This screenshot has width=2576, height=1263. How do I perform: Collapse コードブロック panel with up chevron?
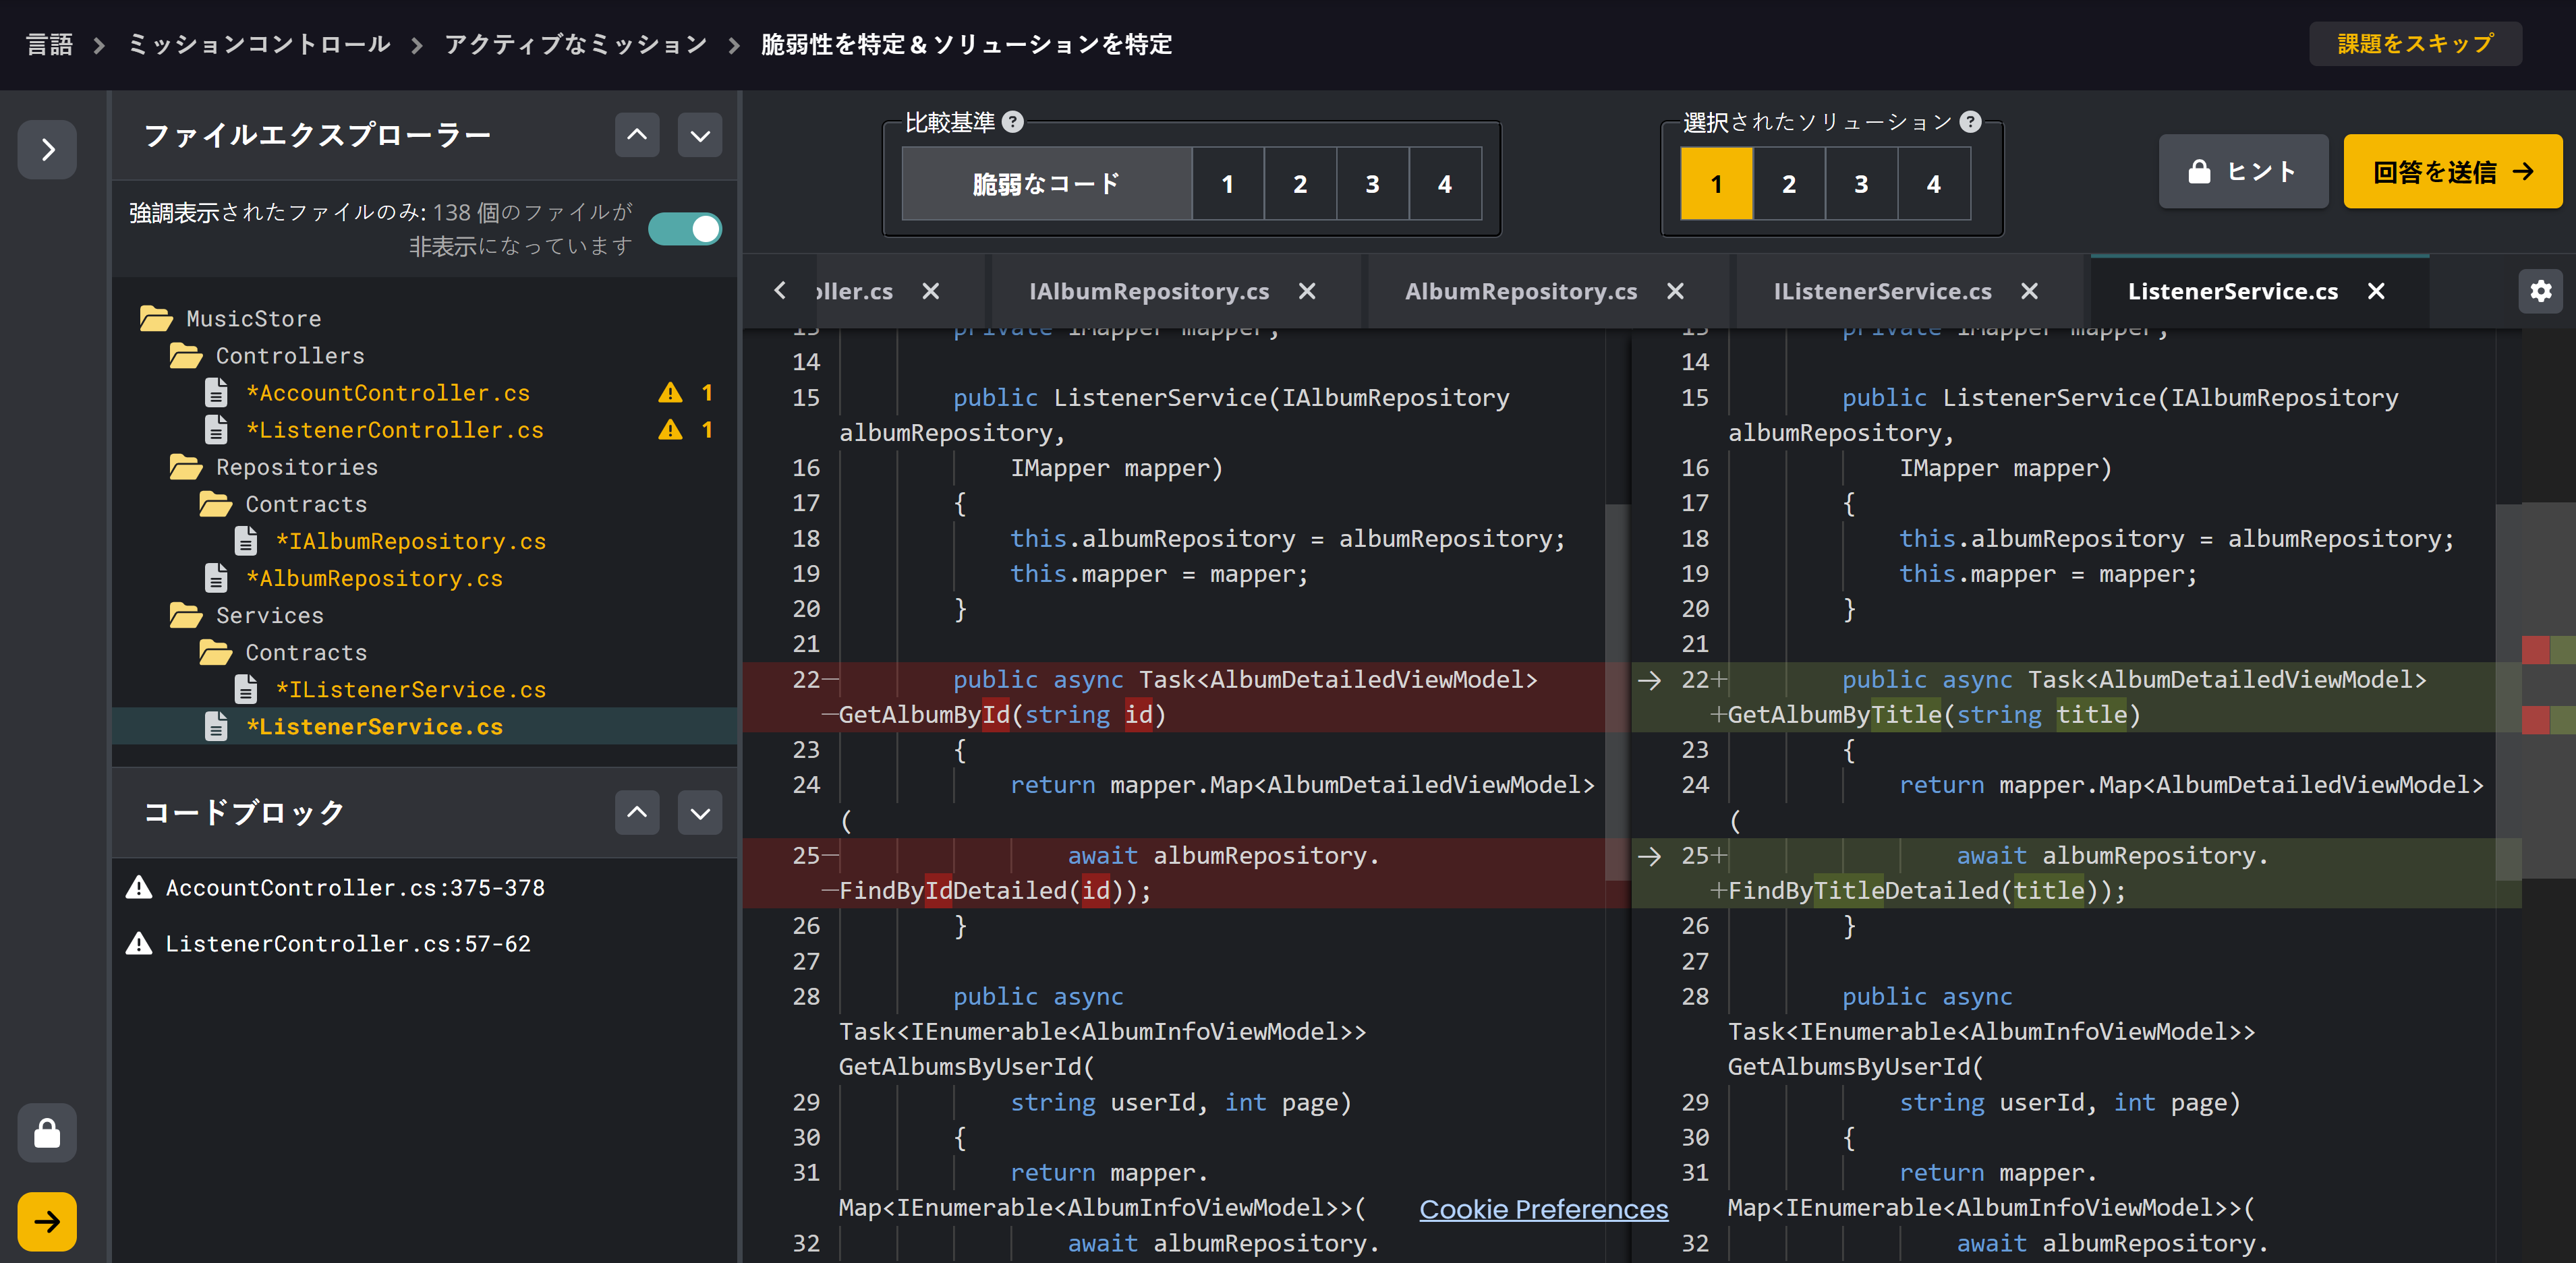point(637,812)
